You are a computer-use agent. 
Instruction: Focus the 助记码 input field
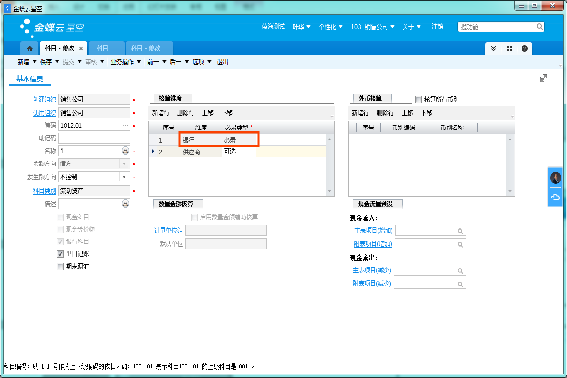94,138
